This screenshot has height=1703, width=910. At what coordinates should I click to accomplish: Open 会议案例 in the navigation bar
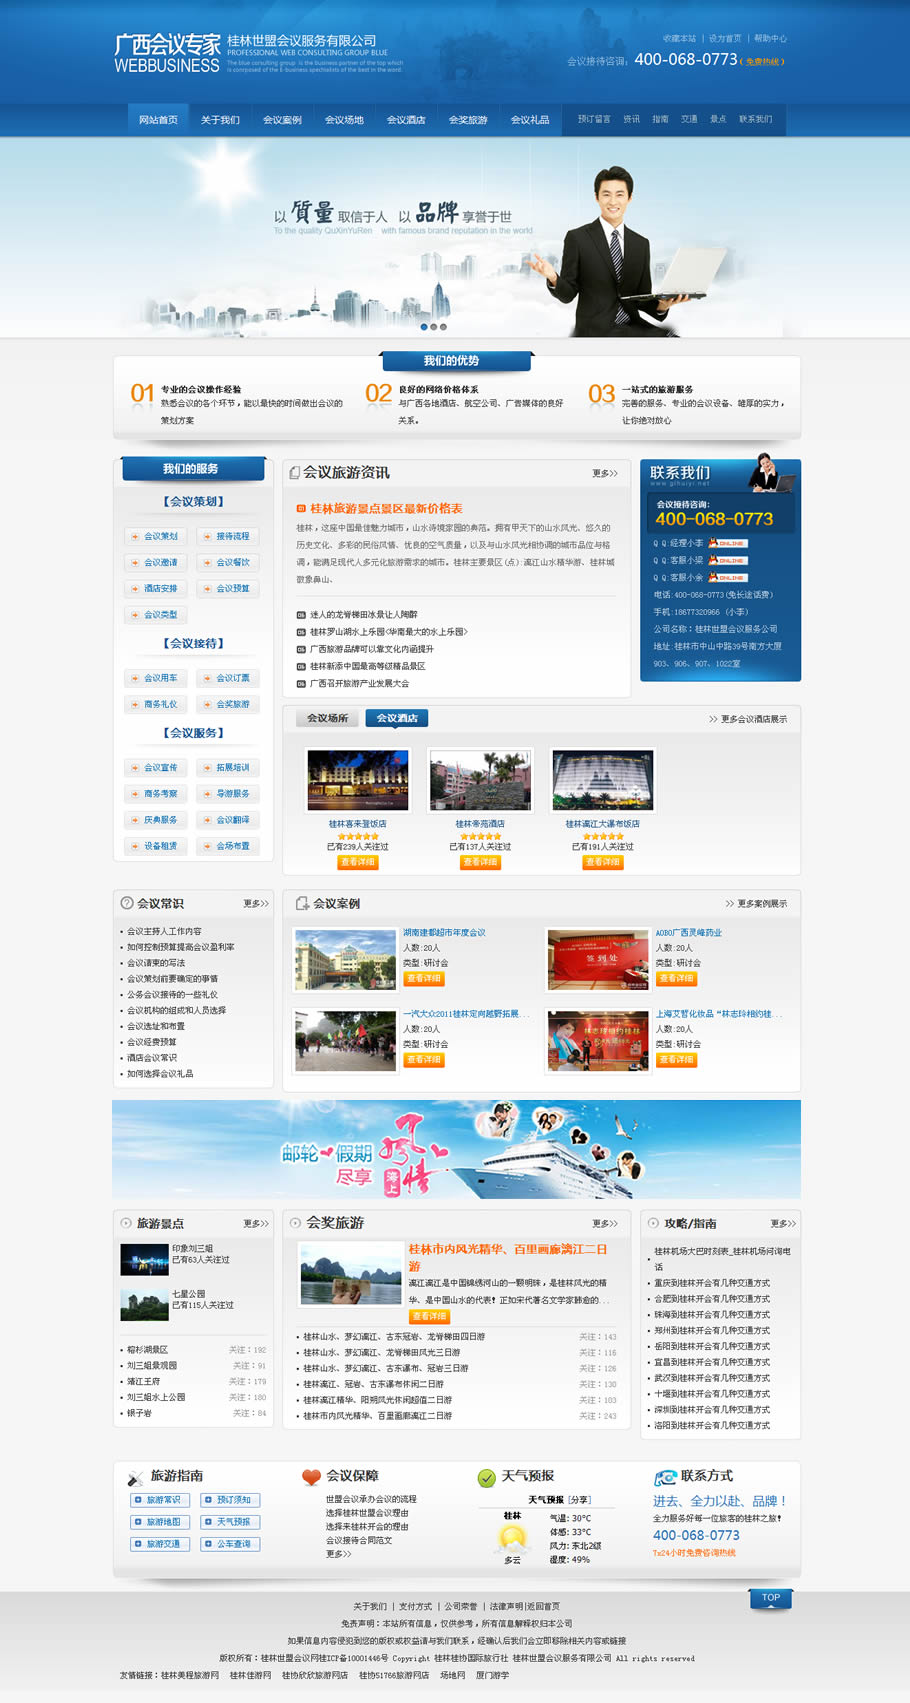click(282, 120)
